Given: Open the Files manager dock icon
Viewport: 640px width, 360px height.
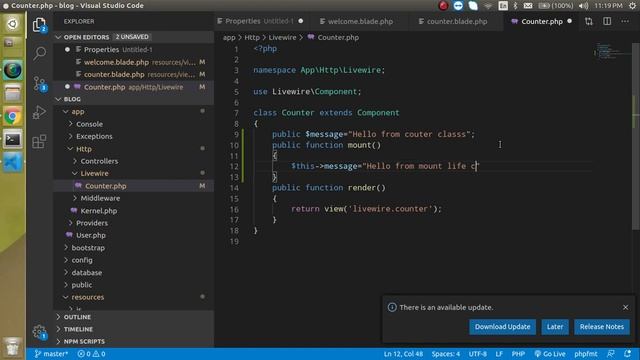Looking at the screenshot, I should (x=12, y=94).
